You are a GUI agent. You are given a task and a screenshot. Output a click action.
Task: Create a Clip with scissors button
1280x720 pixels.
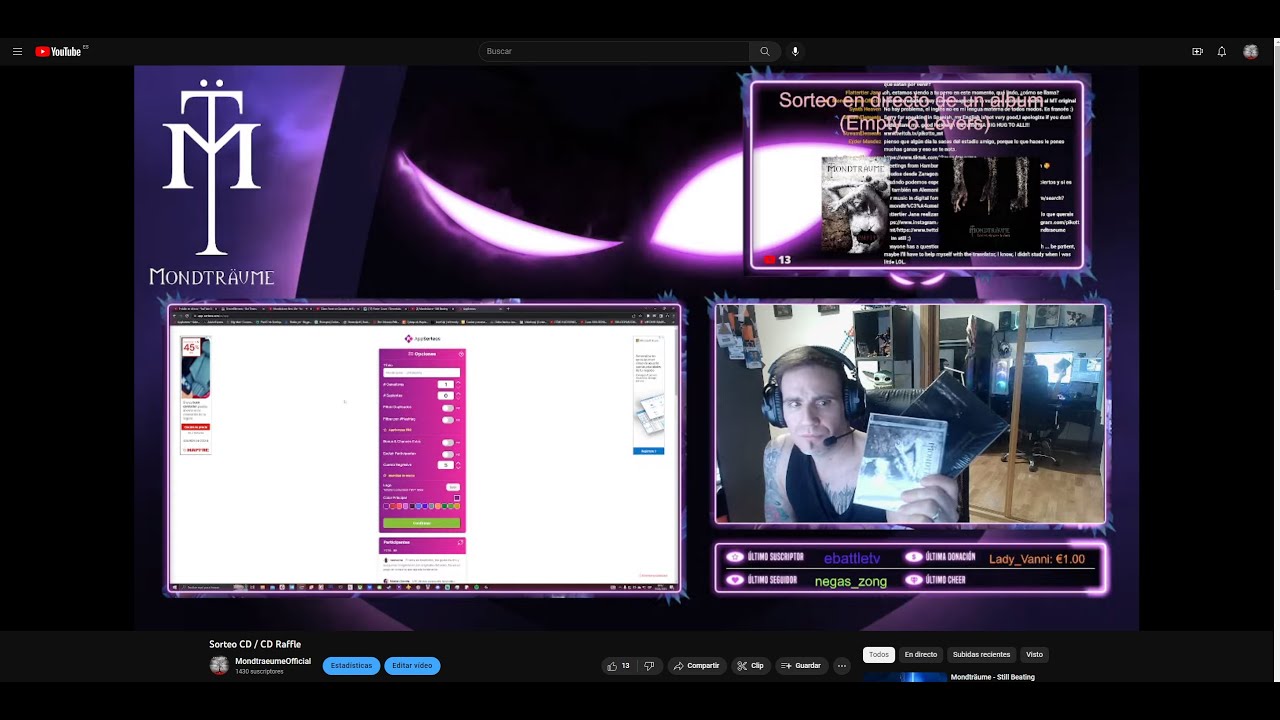coord(750,666)
